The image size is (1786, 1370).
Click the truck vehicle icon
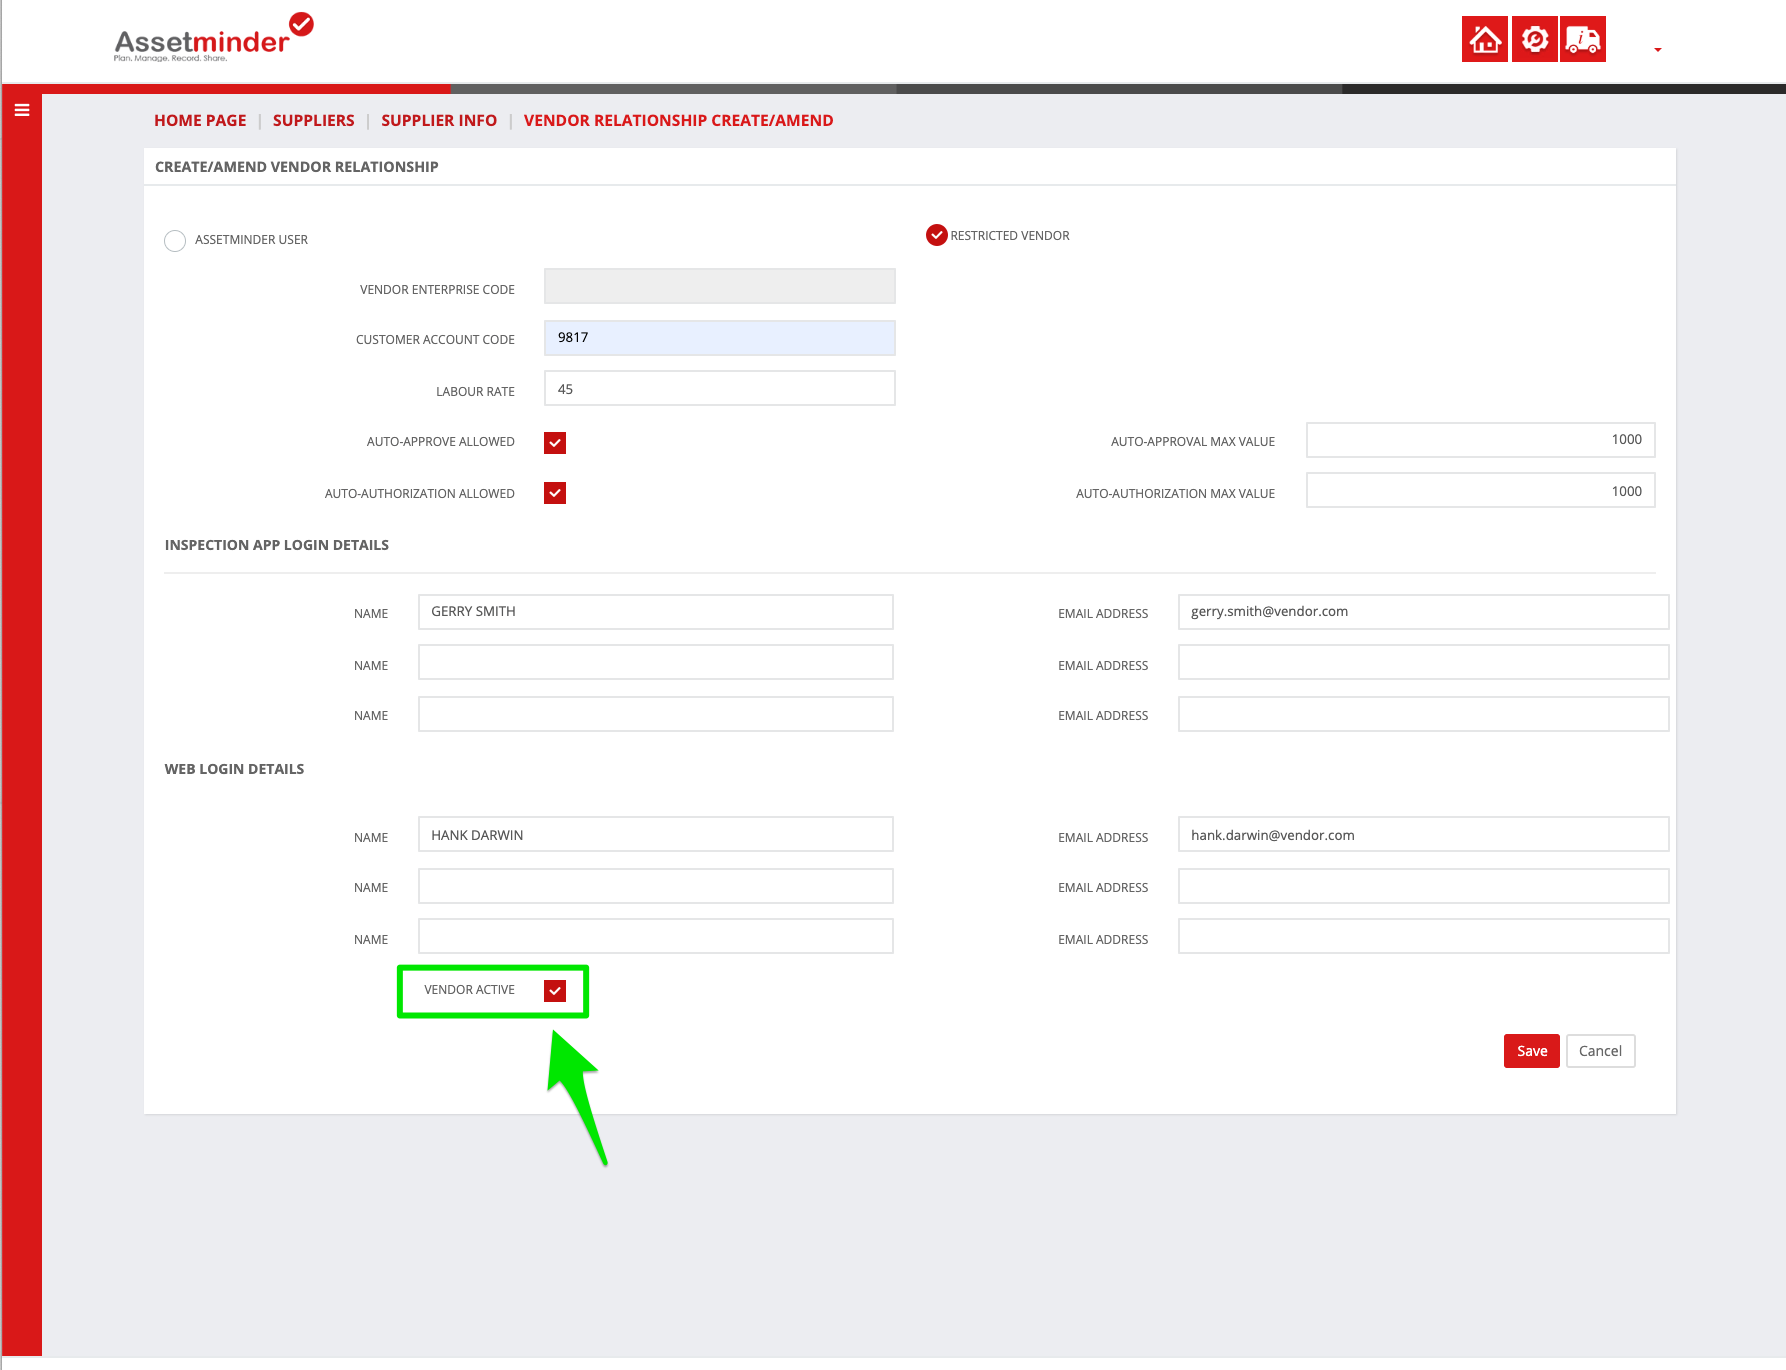point(1583,39)
